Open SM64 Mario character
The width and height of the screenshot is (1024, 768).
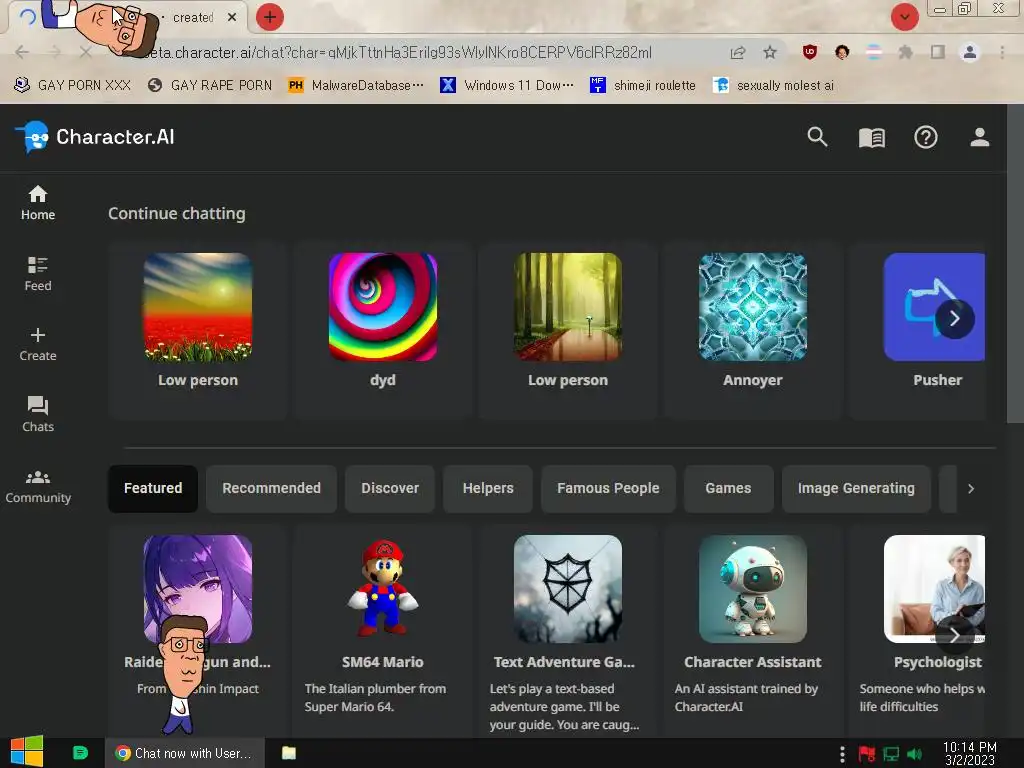[383, 630]
